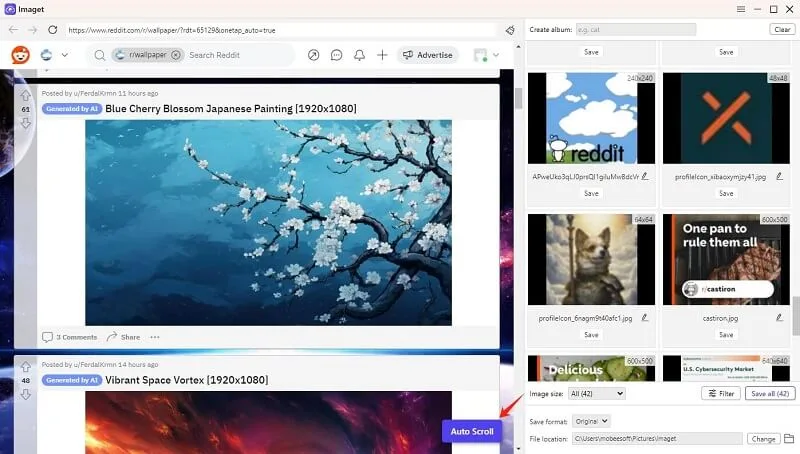Open the file location folder icon
The image size is (800, 454).
pos(789,439)
